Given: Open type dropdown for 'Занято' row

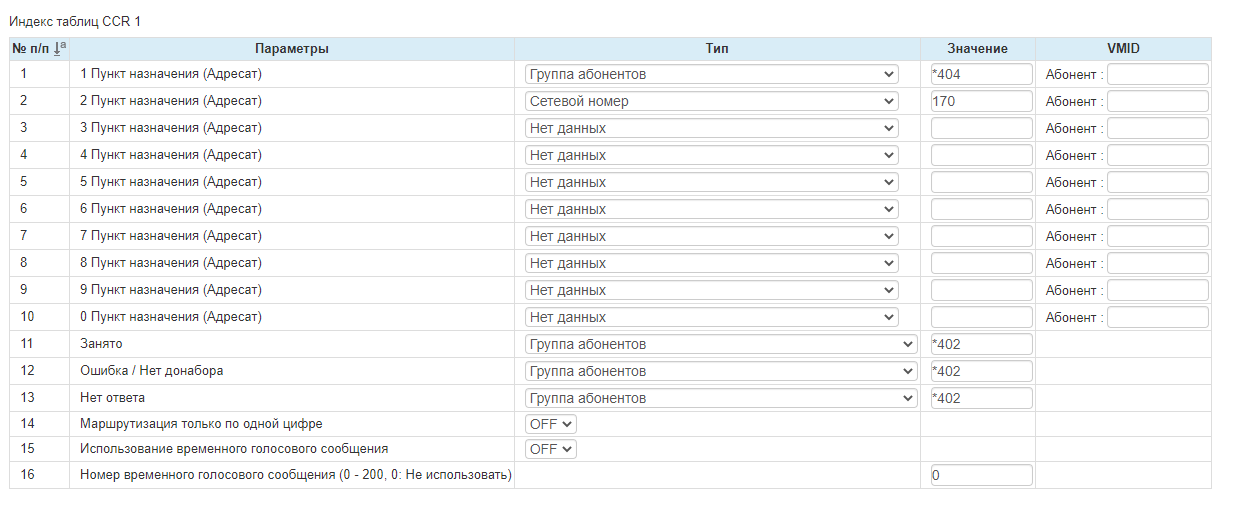Looking at the screenshot, I should point(721,344).
